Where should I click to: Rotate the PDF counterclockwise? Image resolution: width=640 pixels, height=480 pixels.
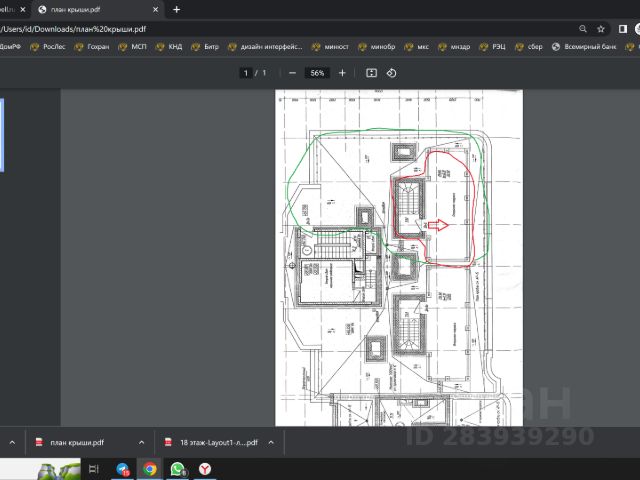point(391,73)
